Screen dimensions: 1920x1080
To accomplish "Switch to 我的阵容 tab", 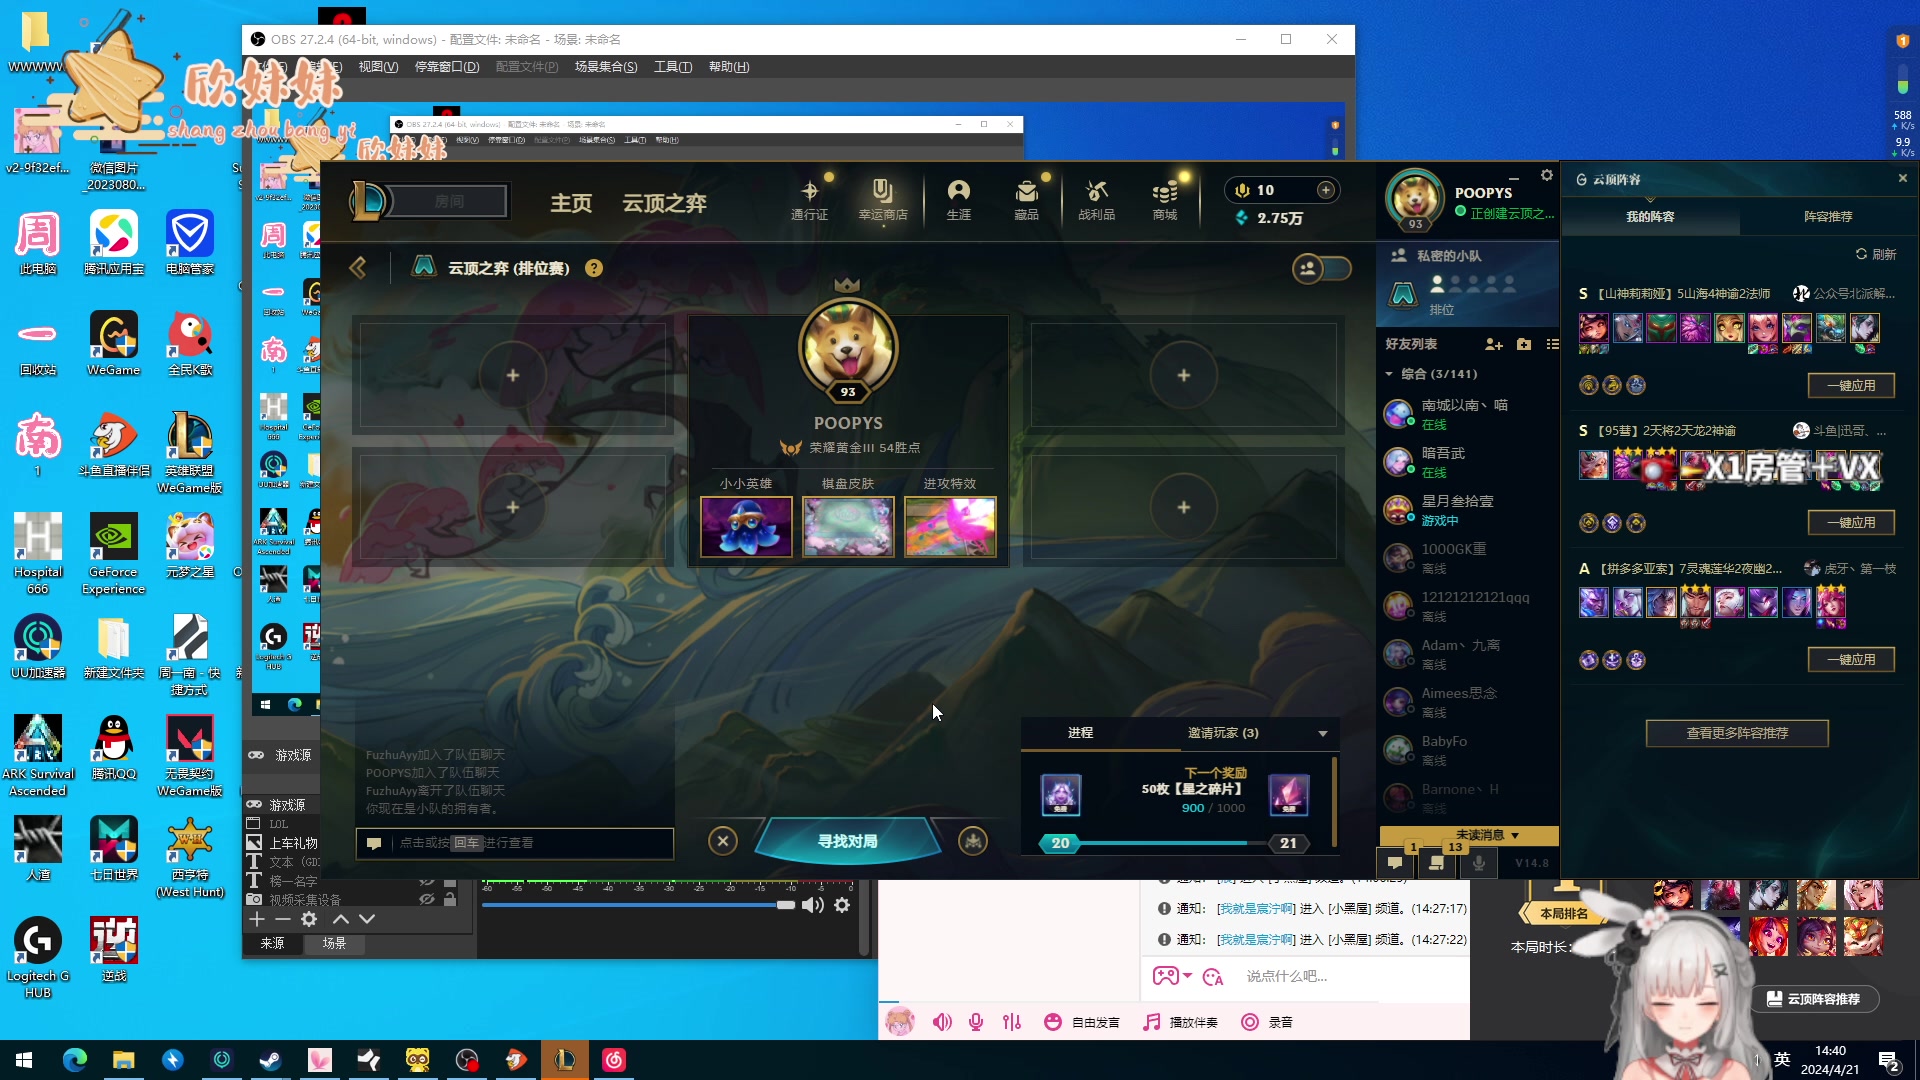I will [1650, 216].
